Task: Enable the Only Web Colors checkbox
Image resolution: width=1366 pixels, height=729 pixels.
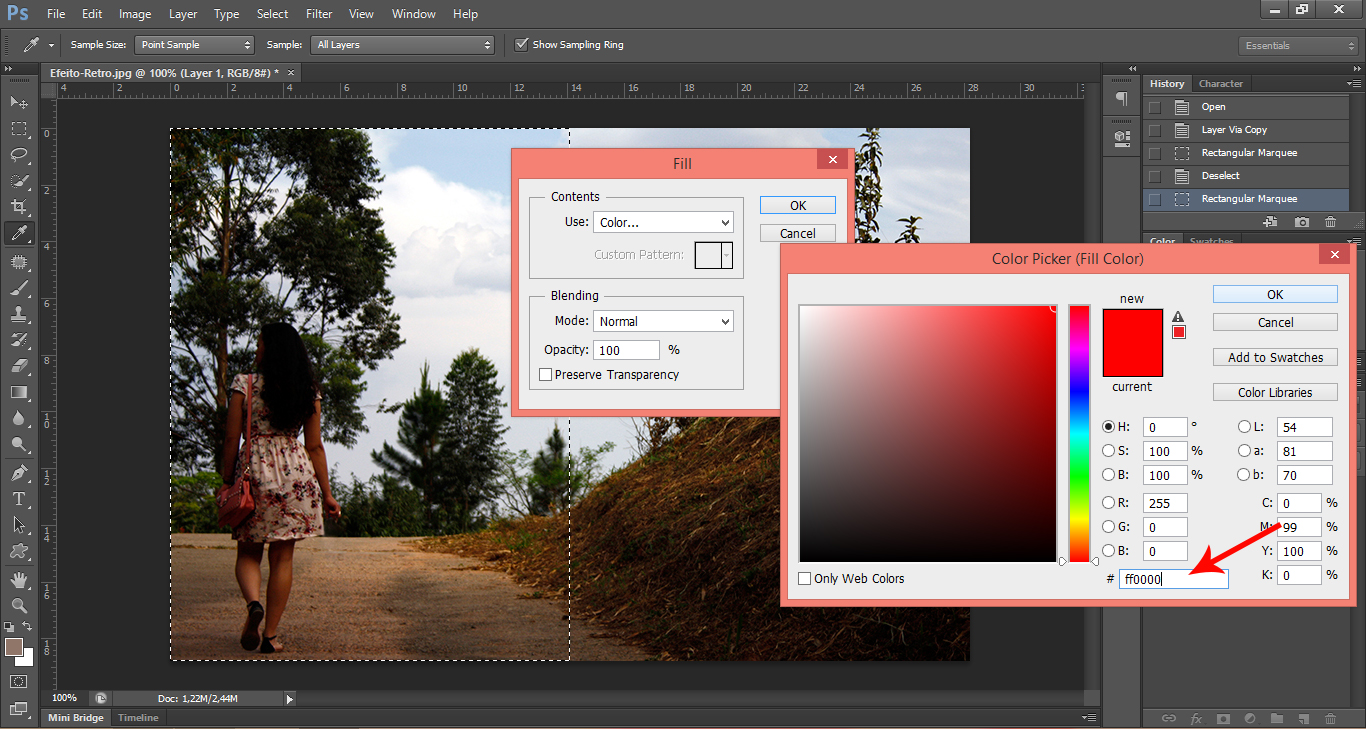Action: 805,579
